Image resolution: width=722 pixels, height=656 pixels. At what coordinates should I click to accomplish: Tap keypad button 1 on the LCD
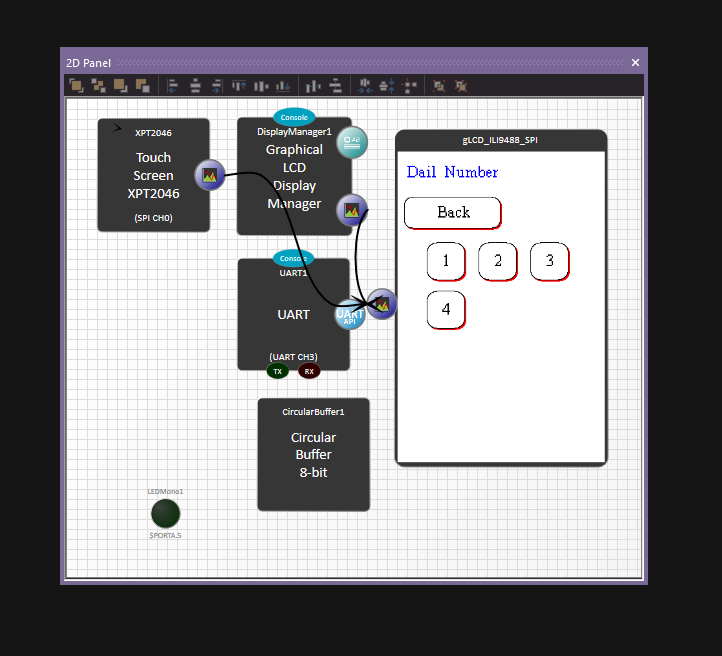point(446,261)
